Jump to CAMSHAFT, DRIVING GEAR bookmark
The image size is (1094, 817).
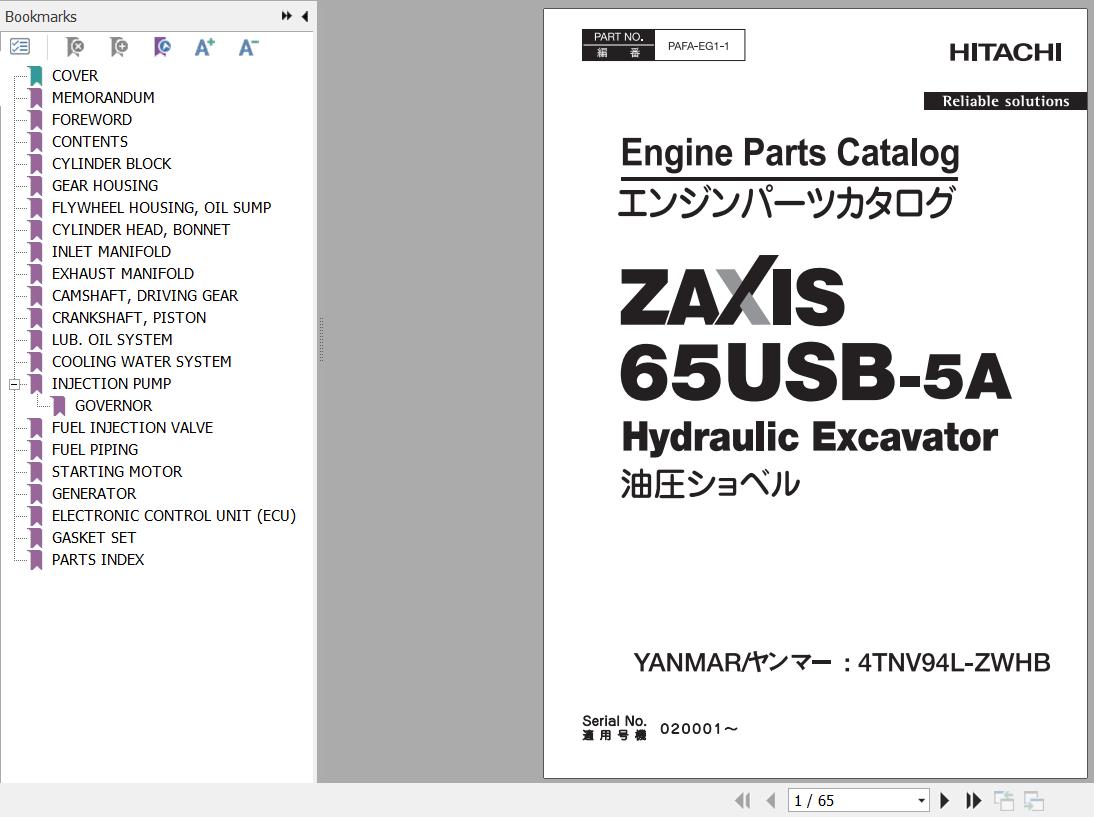(x=145, y=295)
